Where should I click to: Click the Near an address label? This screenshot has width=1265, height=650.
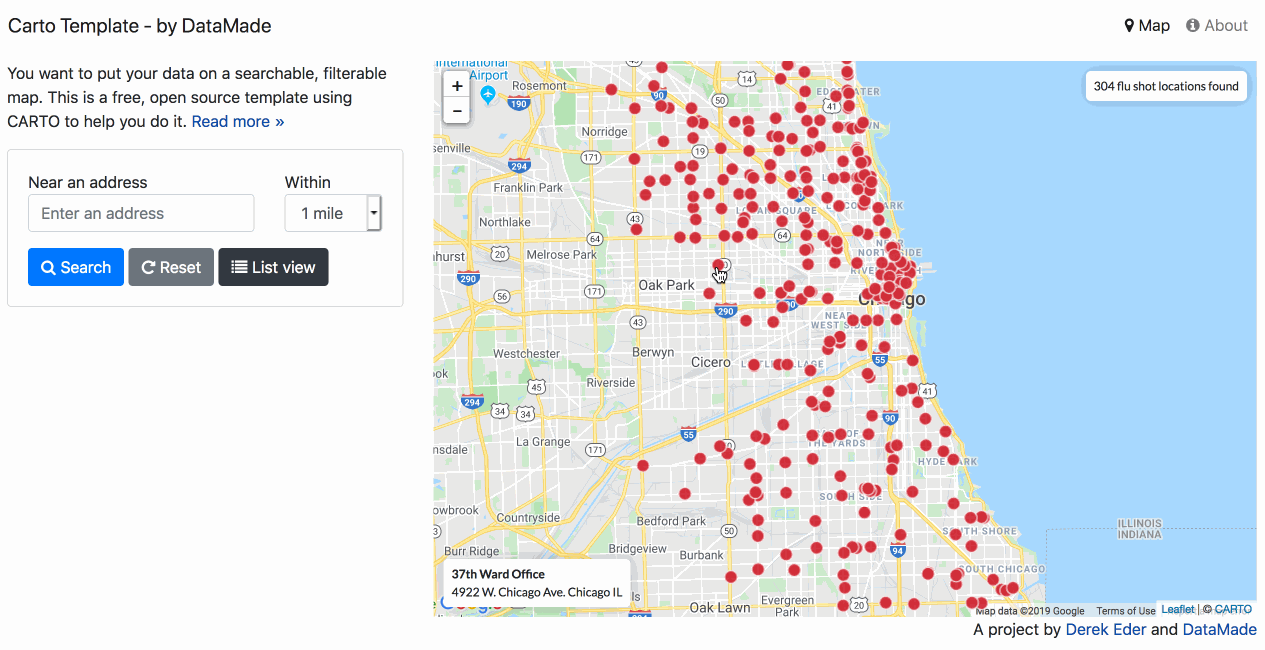[x=88, y=182]
